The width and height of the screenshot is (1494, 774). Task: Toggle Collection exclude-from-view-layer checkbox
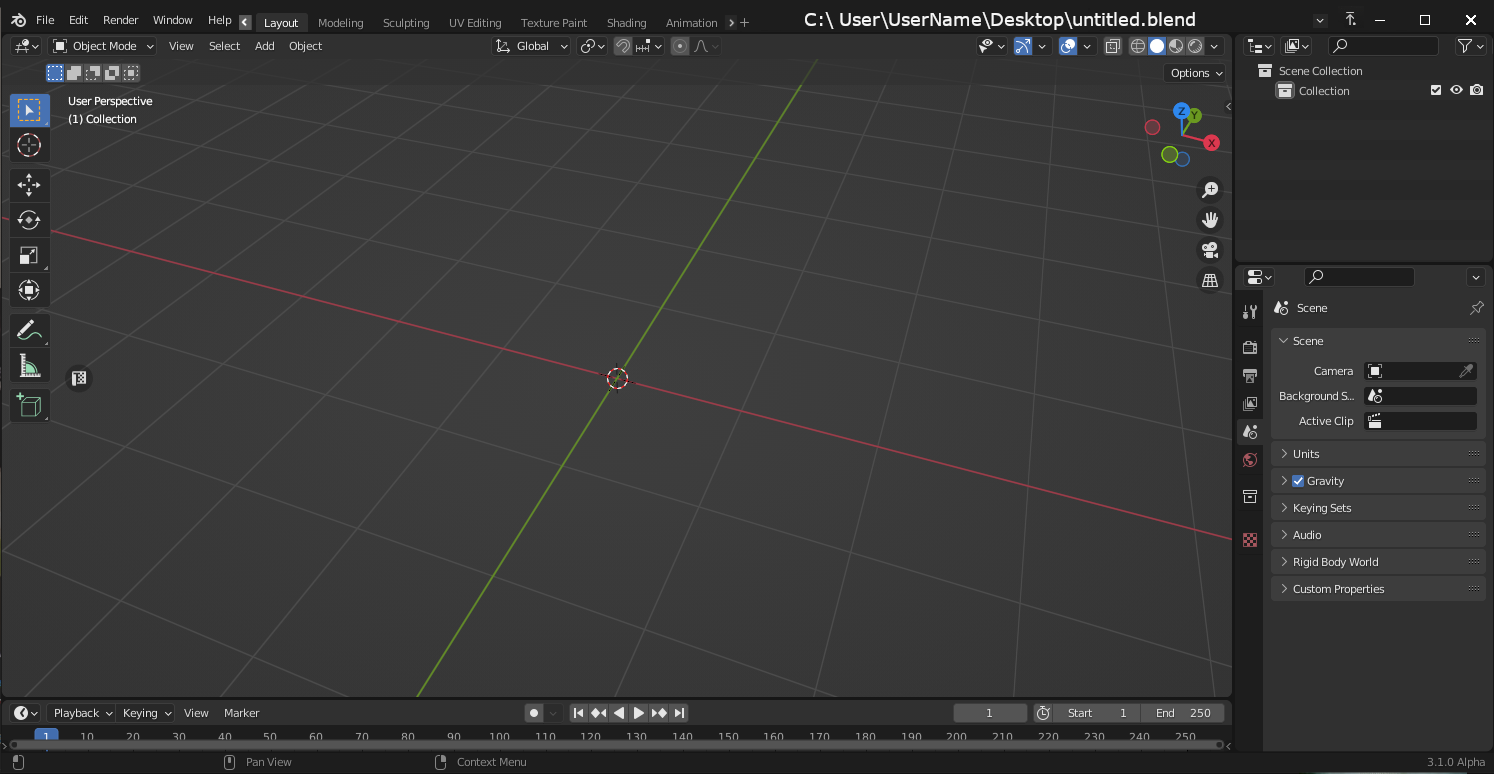tap(1436, 90)
